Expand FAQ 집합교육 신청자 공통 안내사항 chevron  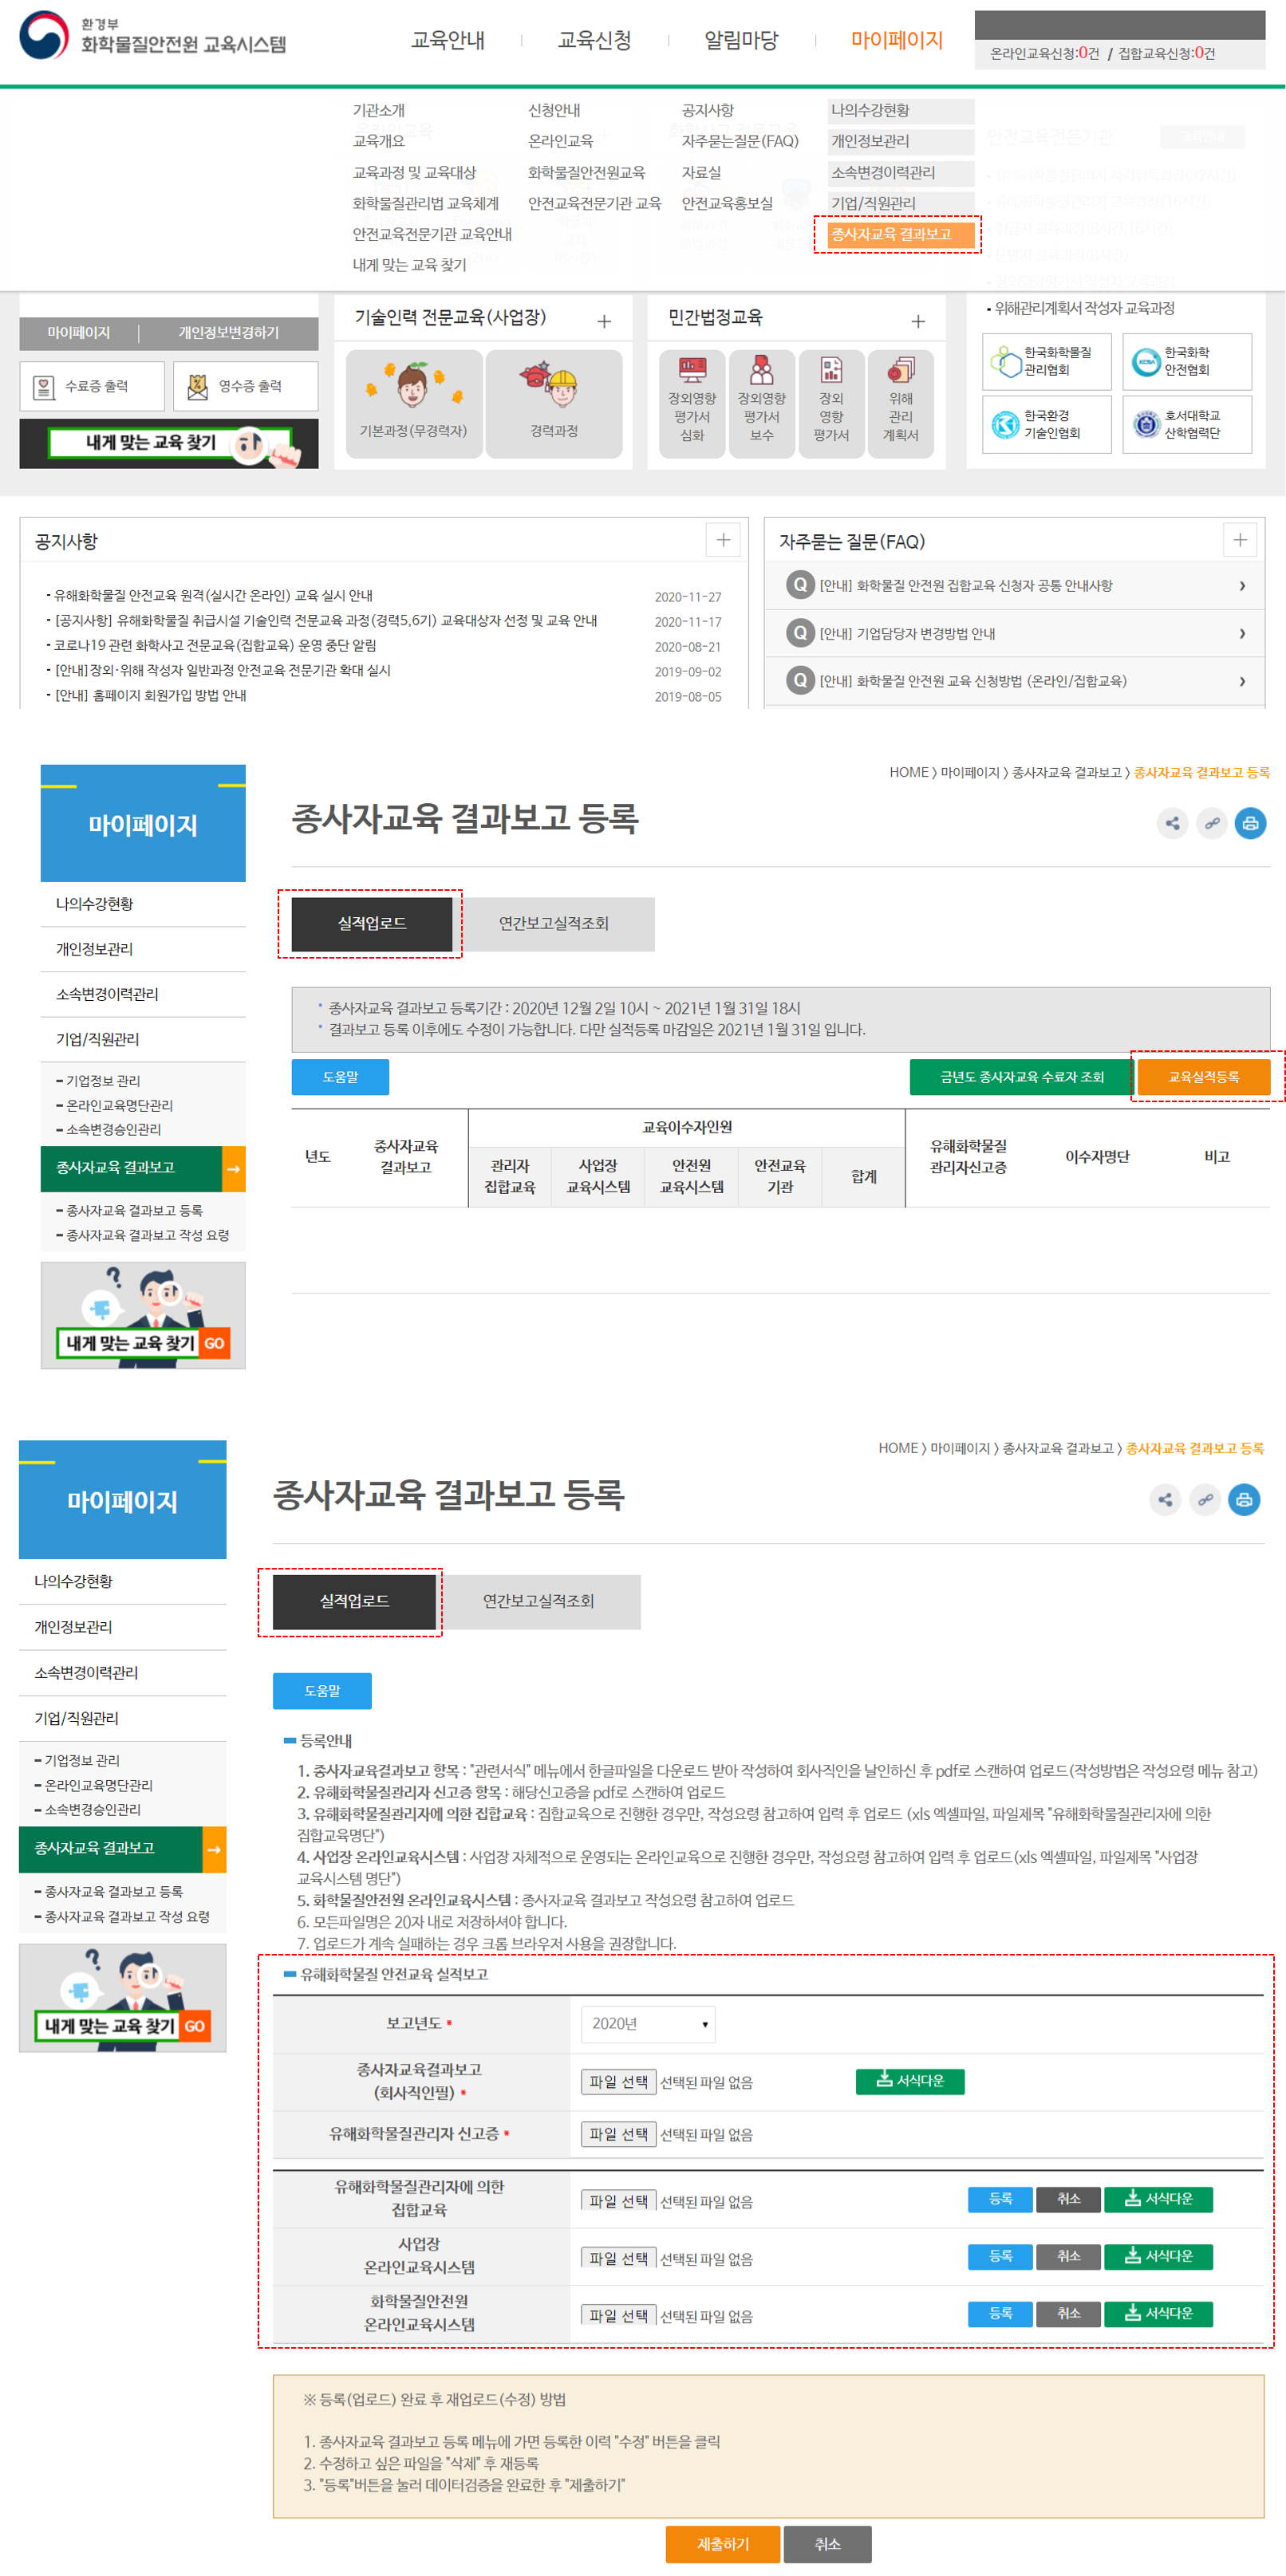[x=1242, y=586]
